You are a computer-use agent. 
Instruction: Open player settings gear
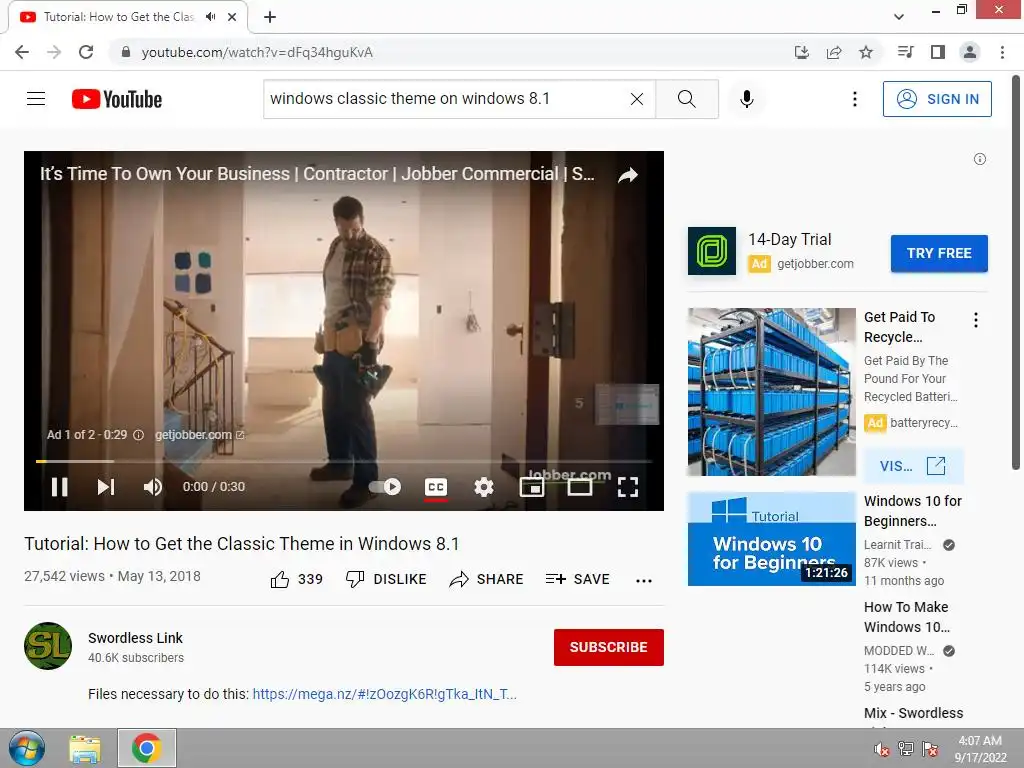click(483, 487)
